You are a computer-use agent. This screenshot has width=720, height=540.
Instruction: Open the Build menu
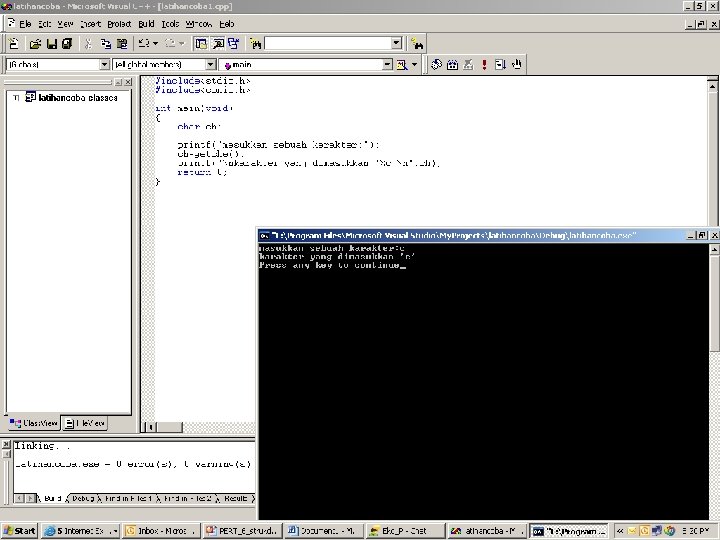146,23
